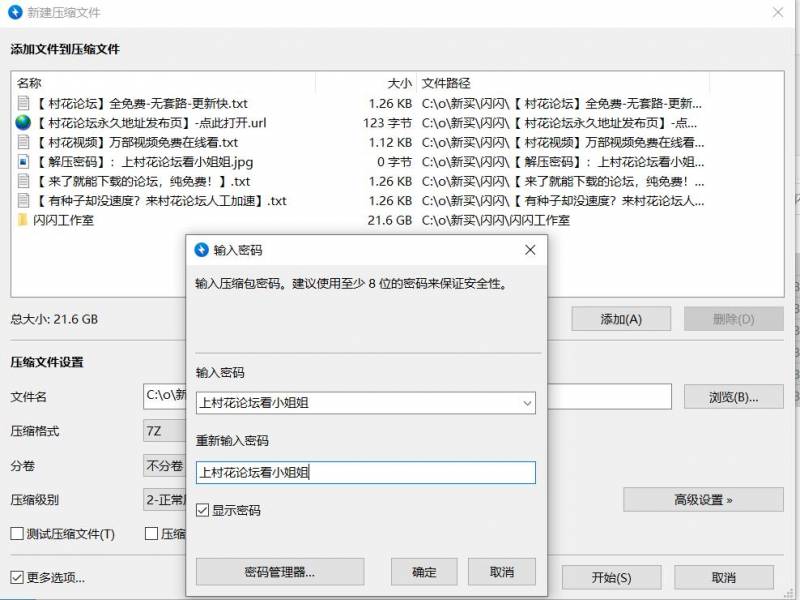Enable 测试压缩文件(T) option

tap(17, 532)
